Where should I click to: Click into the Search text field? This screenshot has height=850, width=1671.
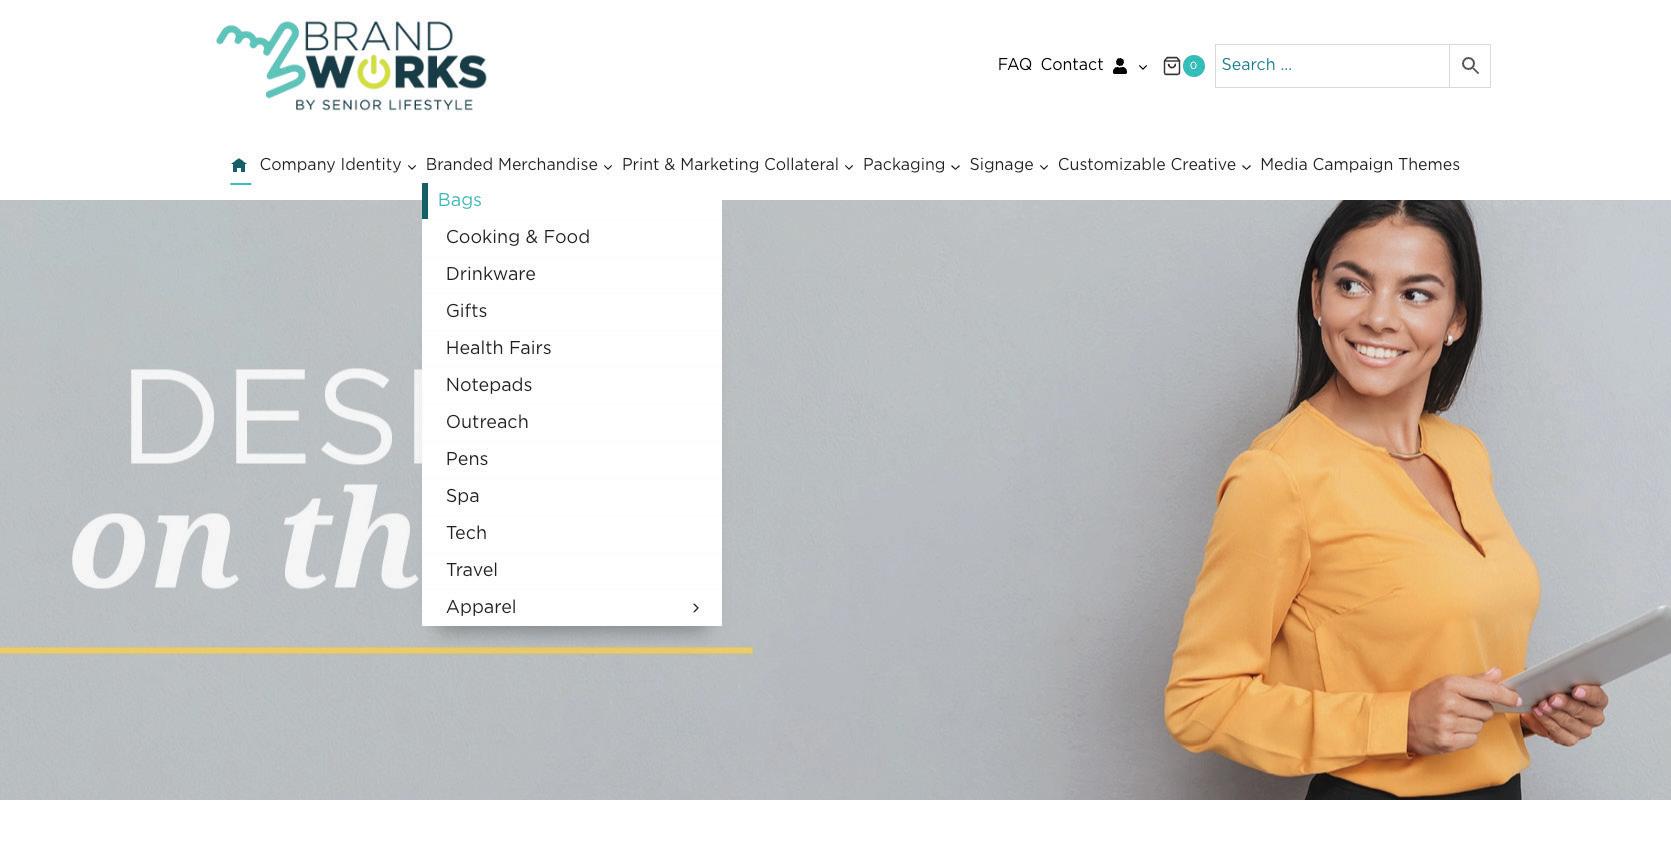1332,66
